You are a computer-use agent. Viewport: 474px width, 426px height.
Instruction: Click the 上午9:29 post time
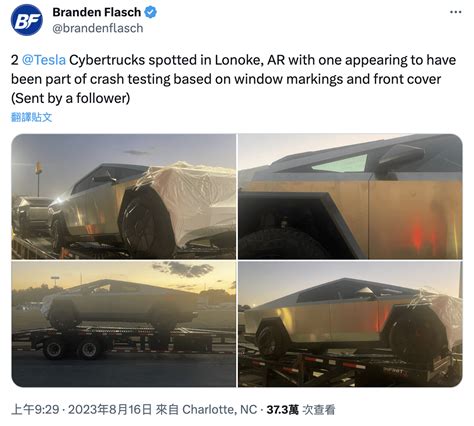(35, 409)
